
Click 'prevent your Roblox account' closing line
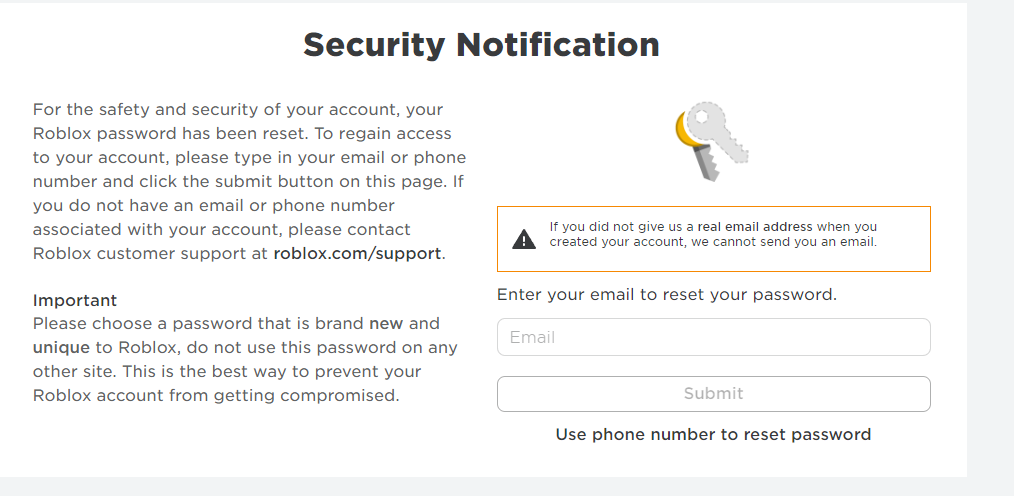[x=215, y=395]
